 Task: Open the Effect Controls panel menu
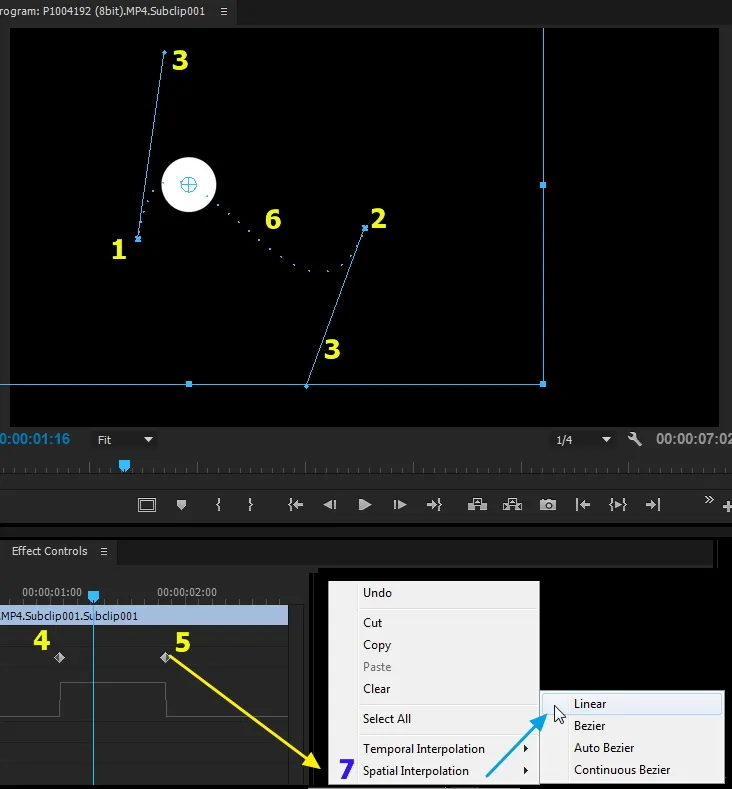point(104,551)
